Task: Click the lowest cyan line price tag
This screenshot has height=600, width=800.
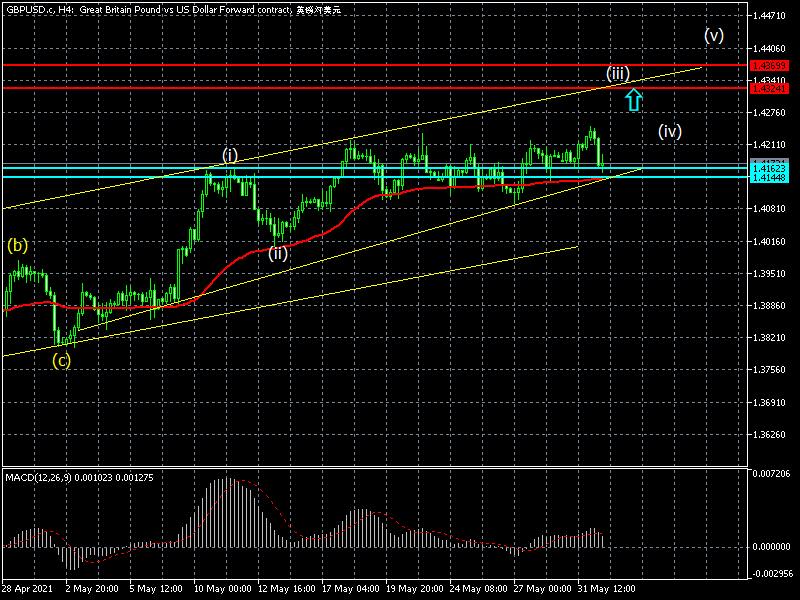Action: pyautogui.click(x=769, y=177)
